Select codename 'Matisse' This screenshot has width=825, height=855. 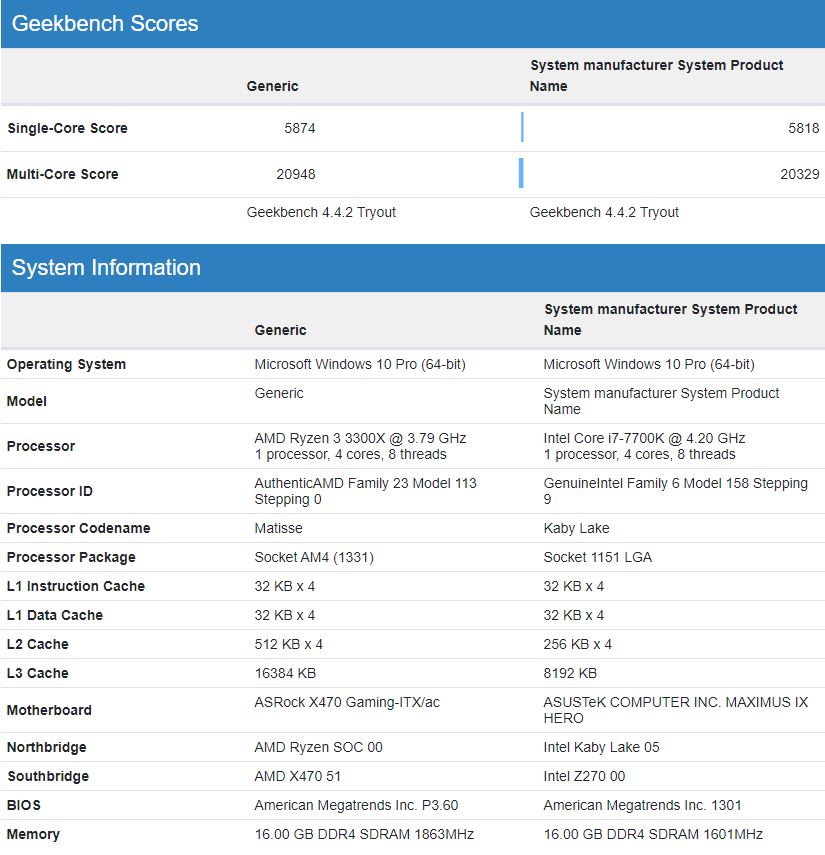tap(279, 528)
